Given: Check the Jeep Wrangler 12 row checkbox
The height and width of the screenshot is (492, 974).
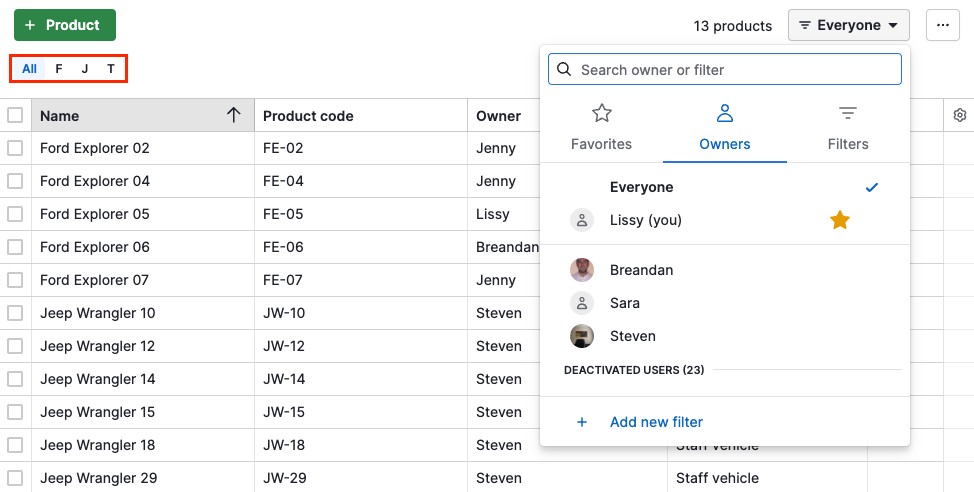Looking at the screenshot, I should pyautogui.click(x=15, y=346).
